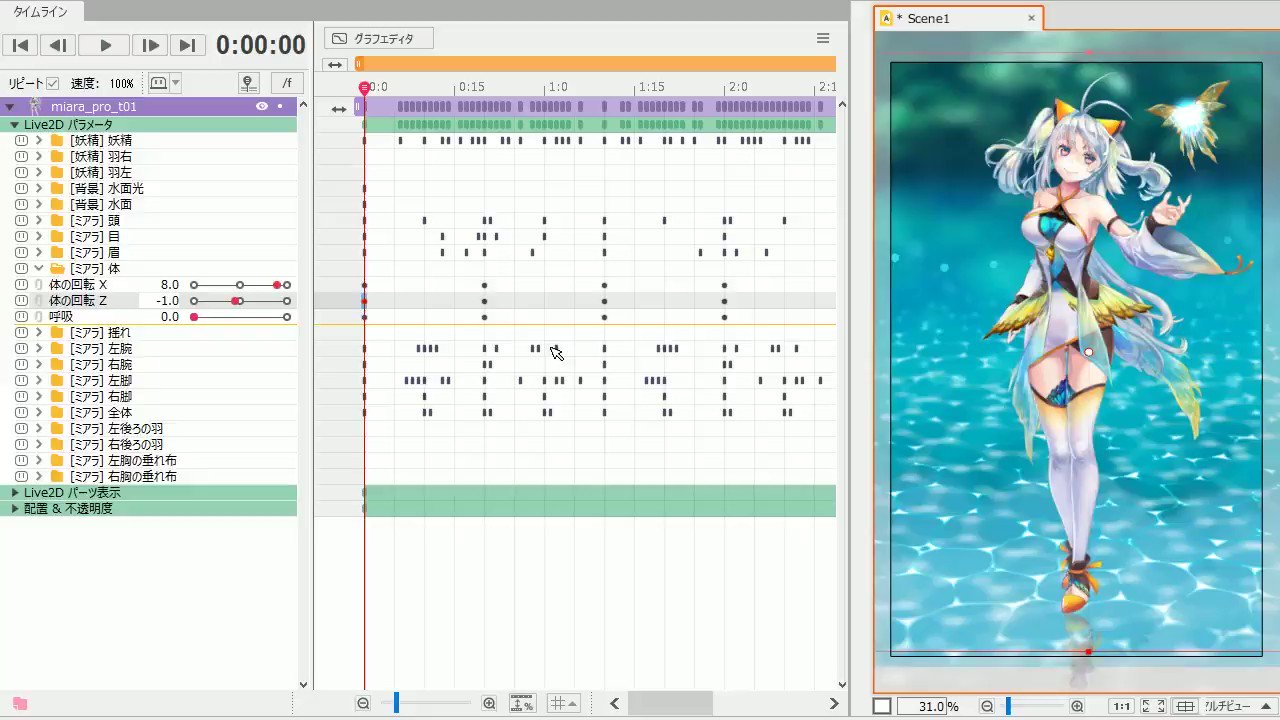Select the [ミアラ] 右腕 folder icon

pos(57,365)
